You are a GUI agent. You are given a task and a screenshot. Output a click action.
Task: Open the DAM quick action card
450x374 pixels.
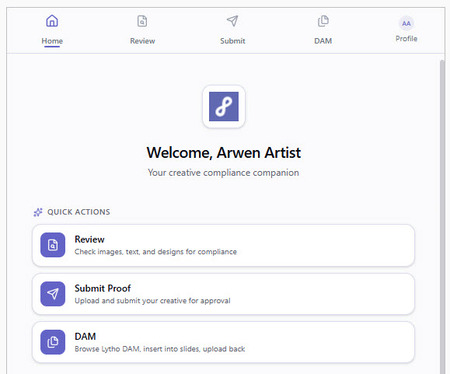(x=223, y=342)
